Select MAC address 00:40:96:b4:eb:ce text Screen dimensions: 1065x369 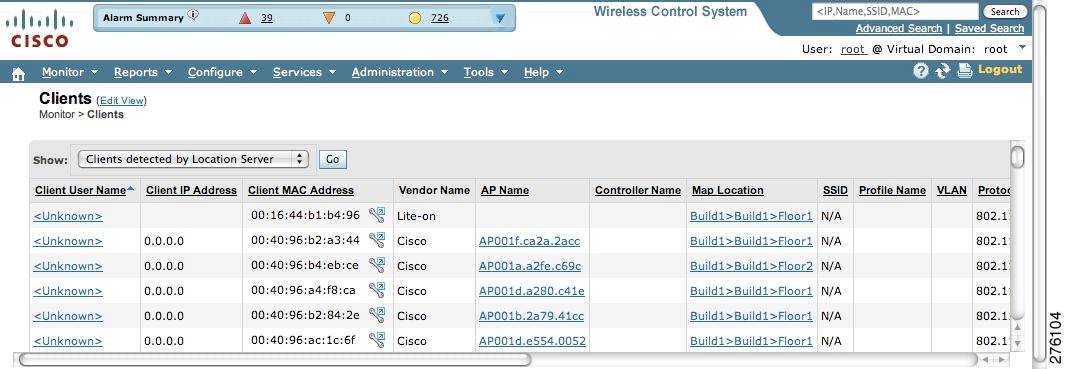tap(305, 266)
